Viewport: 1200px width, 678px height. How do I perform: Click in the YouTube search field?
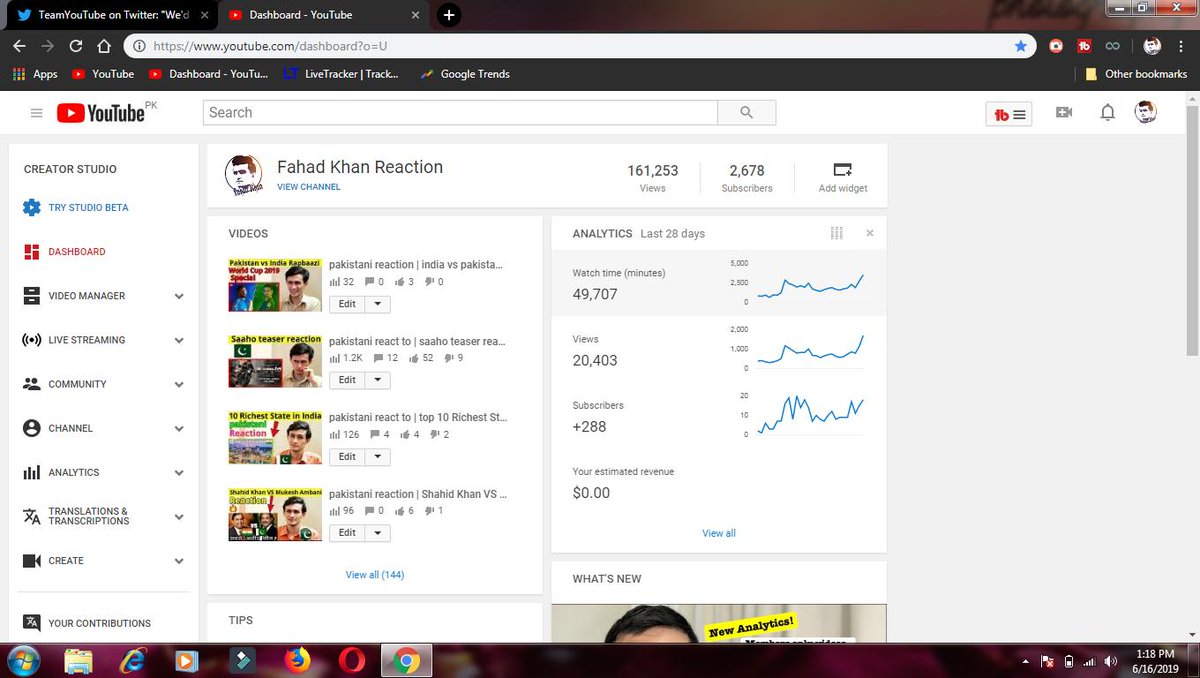coord(460,113)
